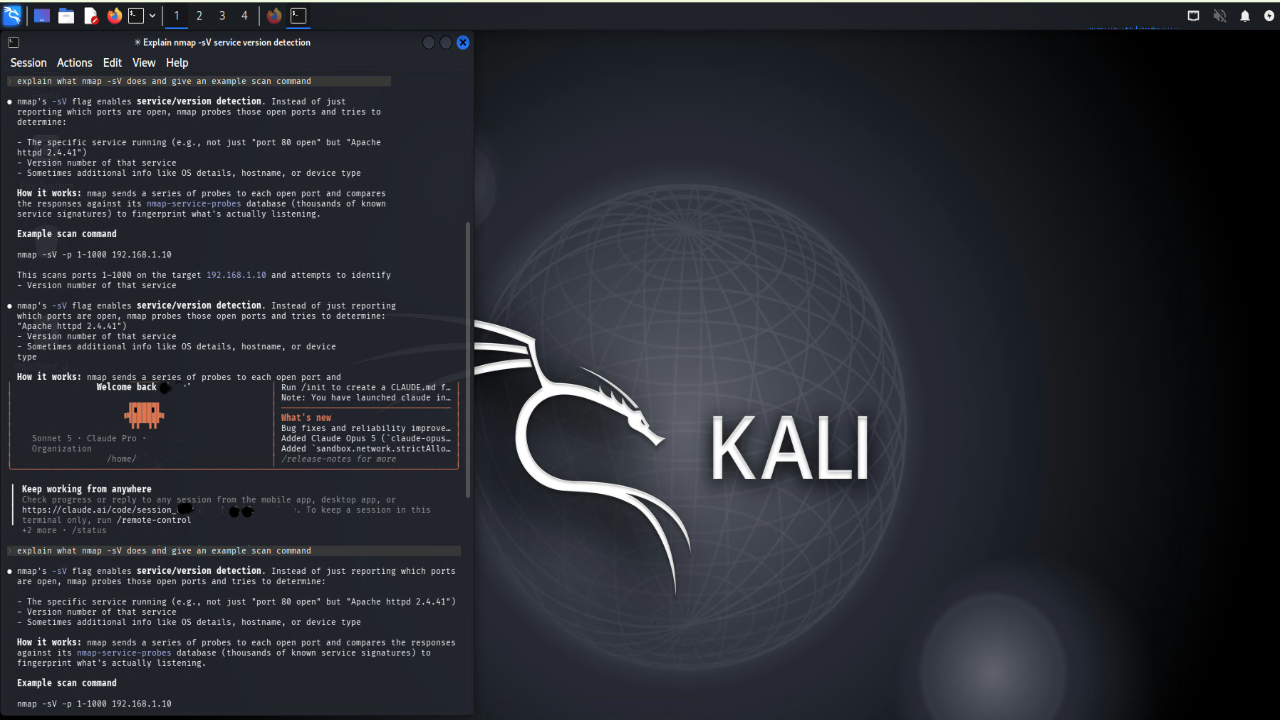Close the terminal window with blue X
The height and width of the screenshot is (720, 1280).
coord(463,43)
